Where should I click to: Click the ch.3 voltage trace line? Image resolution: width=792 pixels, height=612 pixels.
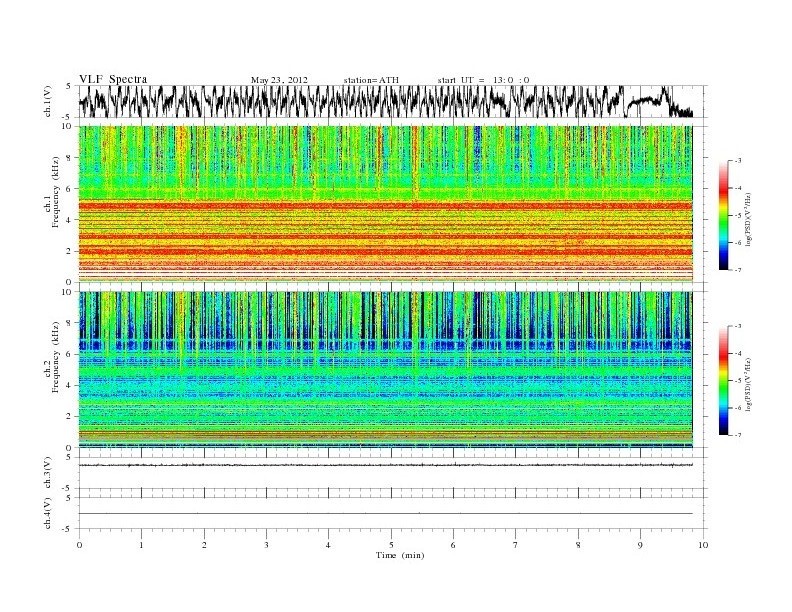tap(385, 465)
